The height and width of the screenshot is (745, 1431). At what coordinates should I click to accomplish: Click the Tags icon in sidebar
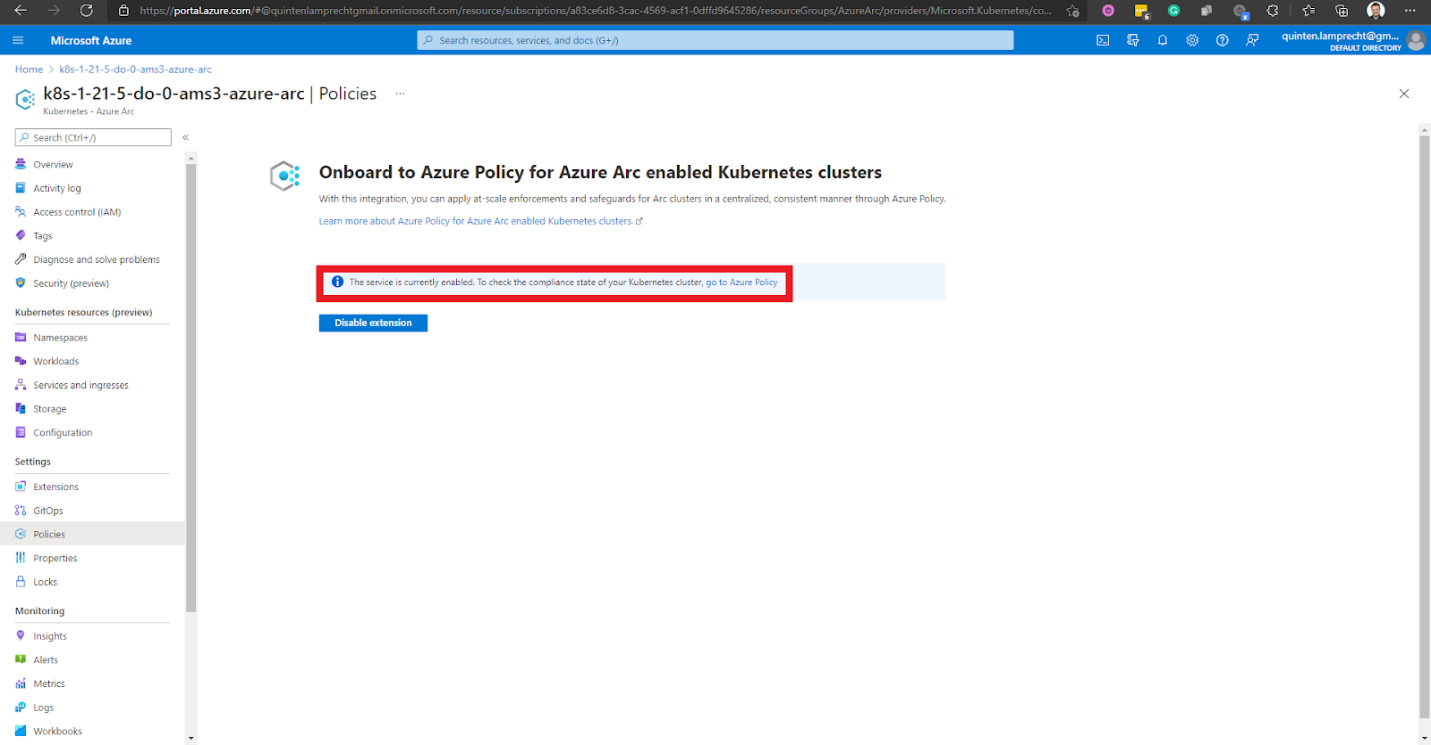[21, 236]
